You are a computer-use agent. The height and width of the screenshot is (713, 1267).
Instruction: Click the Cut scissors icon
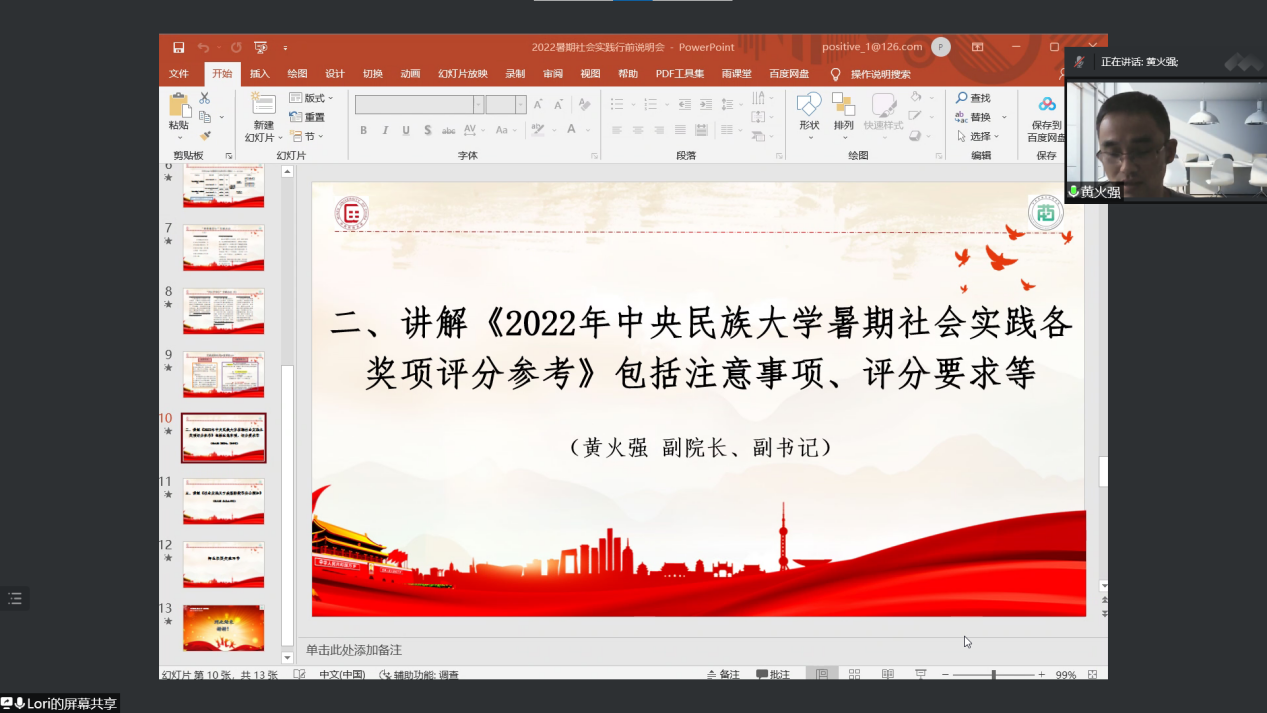point(205,98)
